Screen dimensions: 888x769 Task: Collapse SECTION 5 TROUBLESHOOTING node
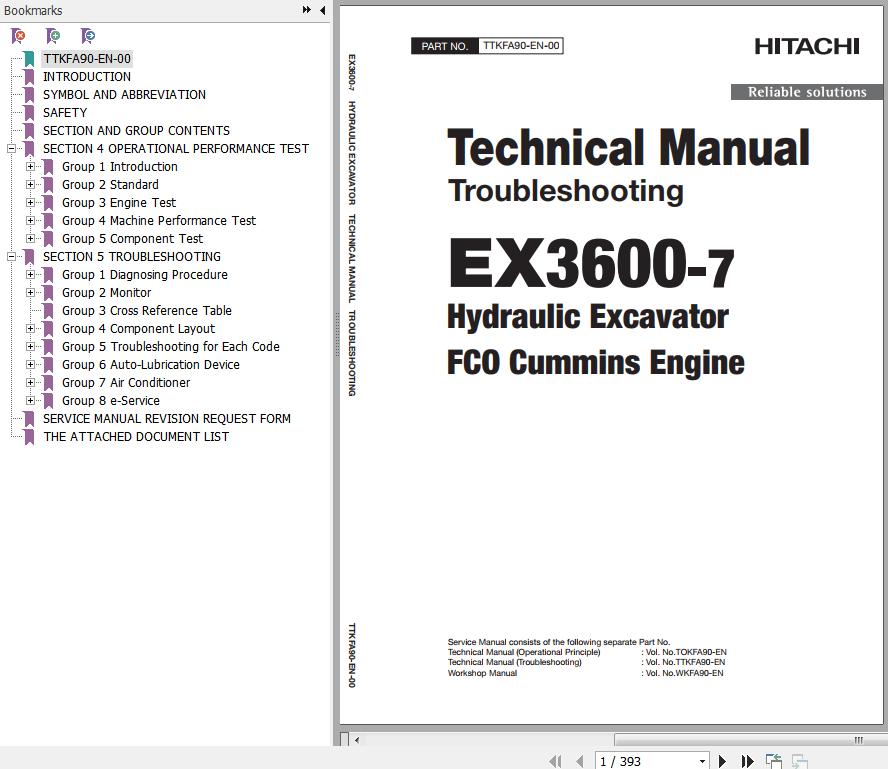point(11,257)
